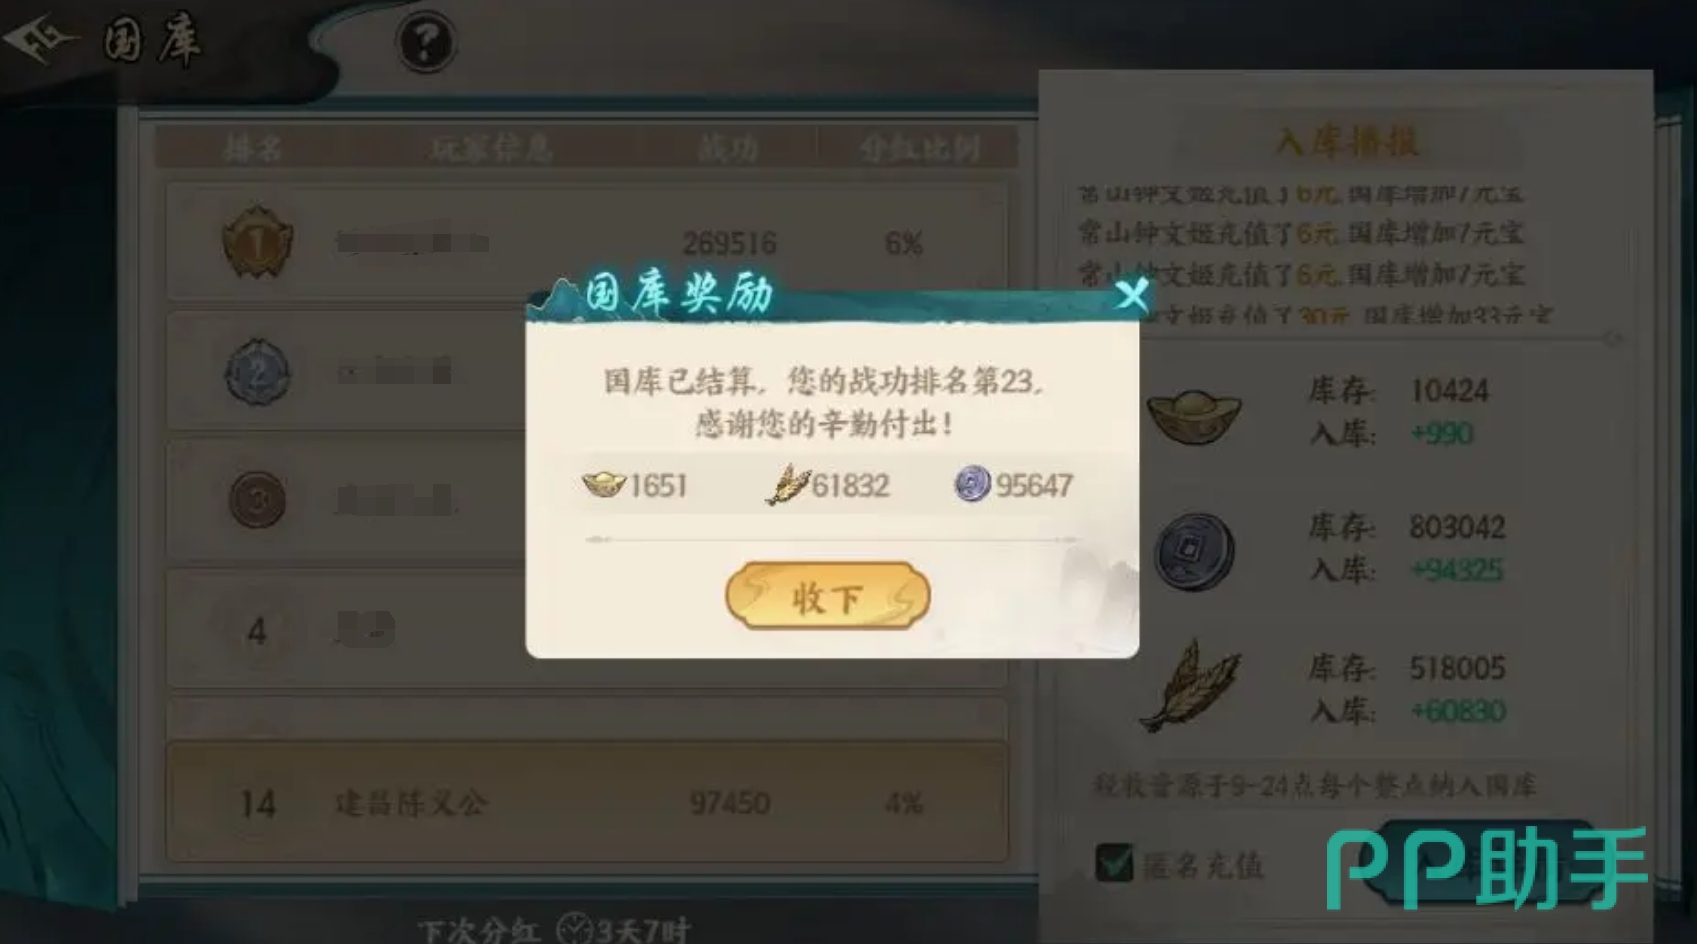Click the rank 2 silver medal badge
The width and height of the screenshot is (1697, 944).
(258, 372)
